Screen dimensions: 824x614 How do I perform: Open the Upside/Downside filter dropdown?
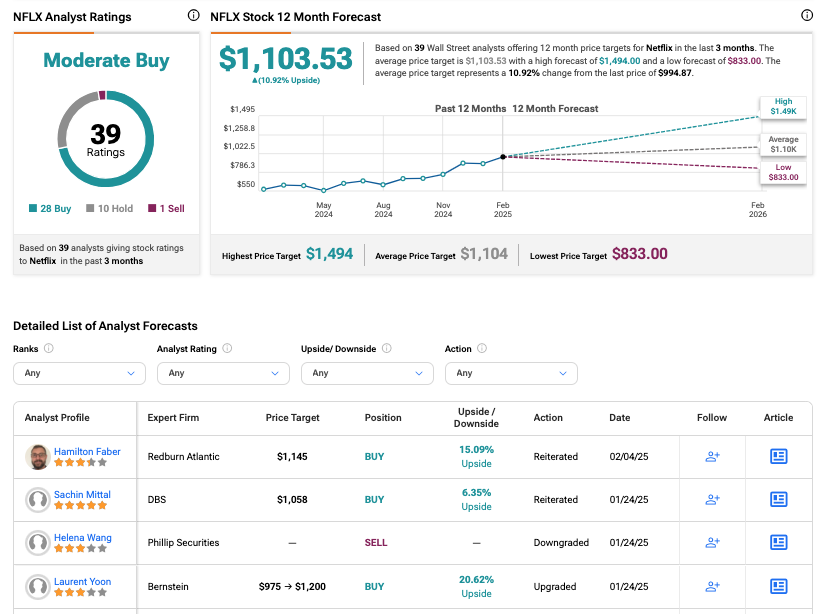point(367,373)
